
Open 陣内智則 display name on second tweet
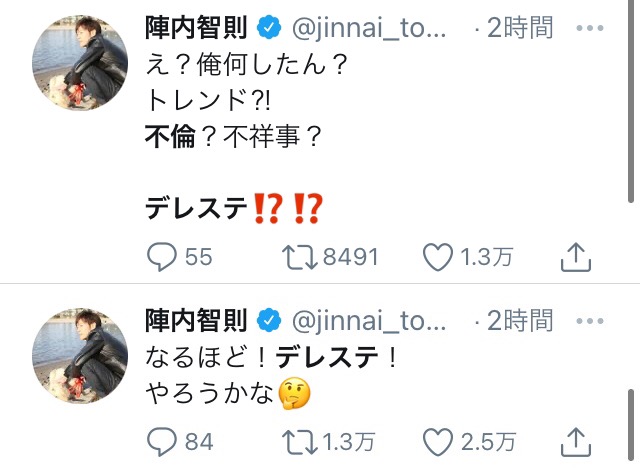tap(195, 320)
